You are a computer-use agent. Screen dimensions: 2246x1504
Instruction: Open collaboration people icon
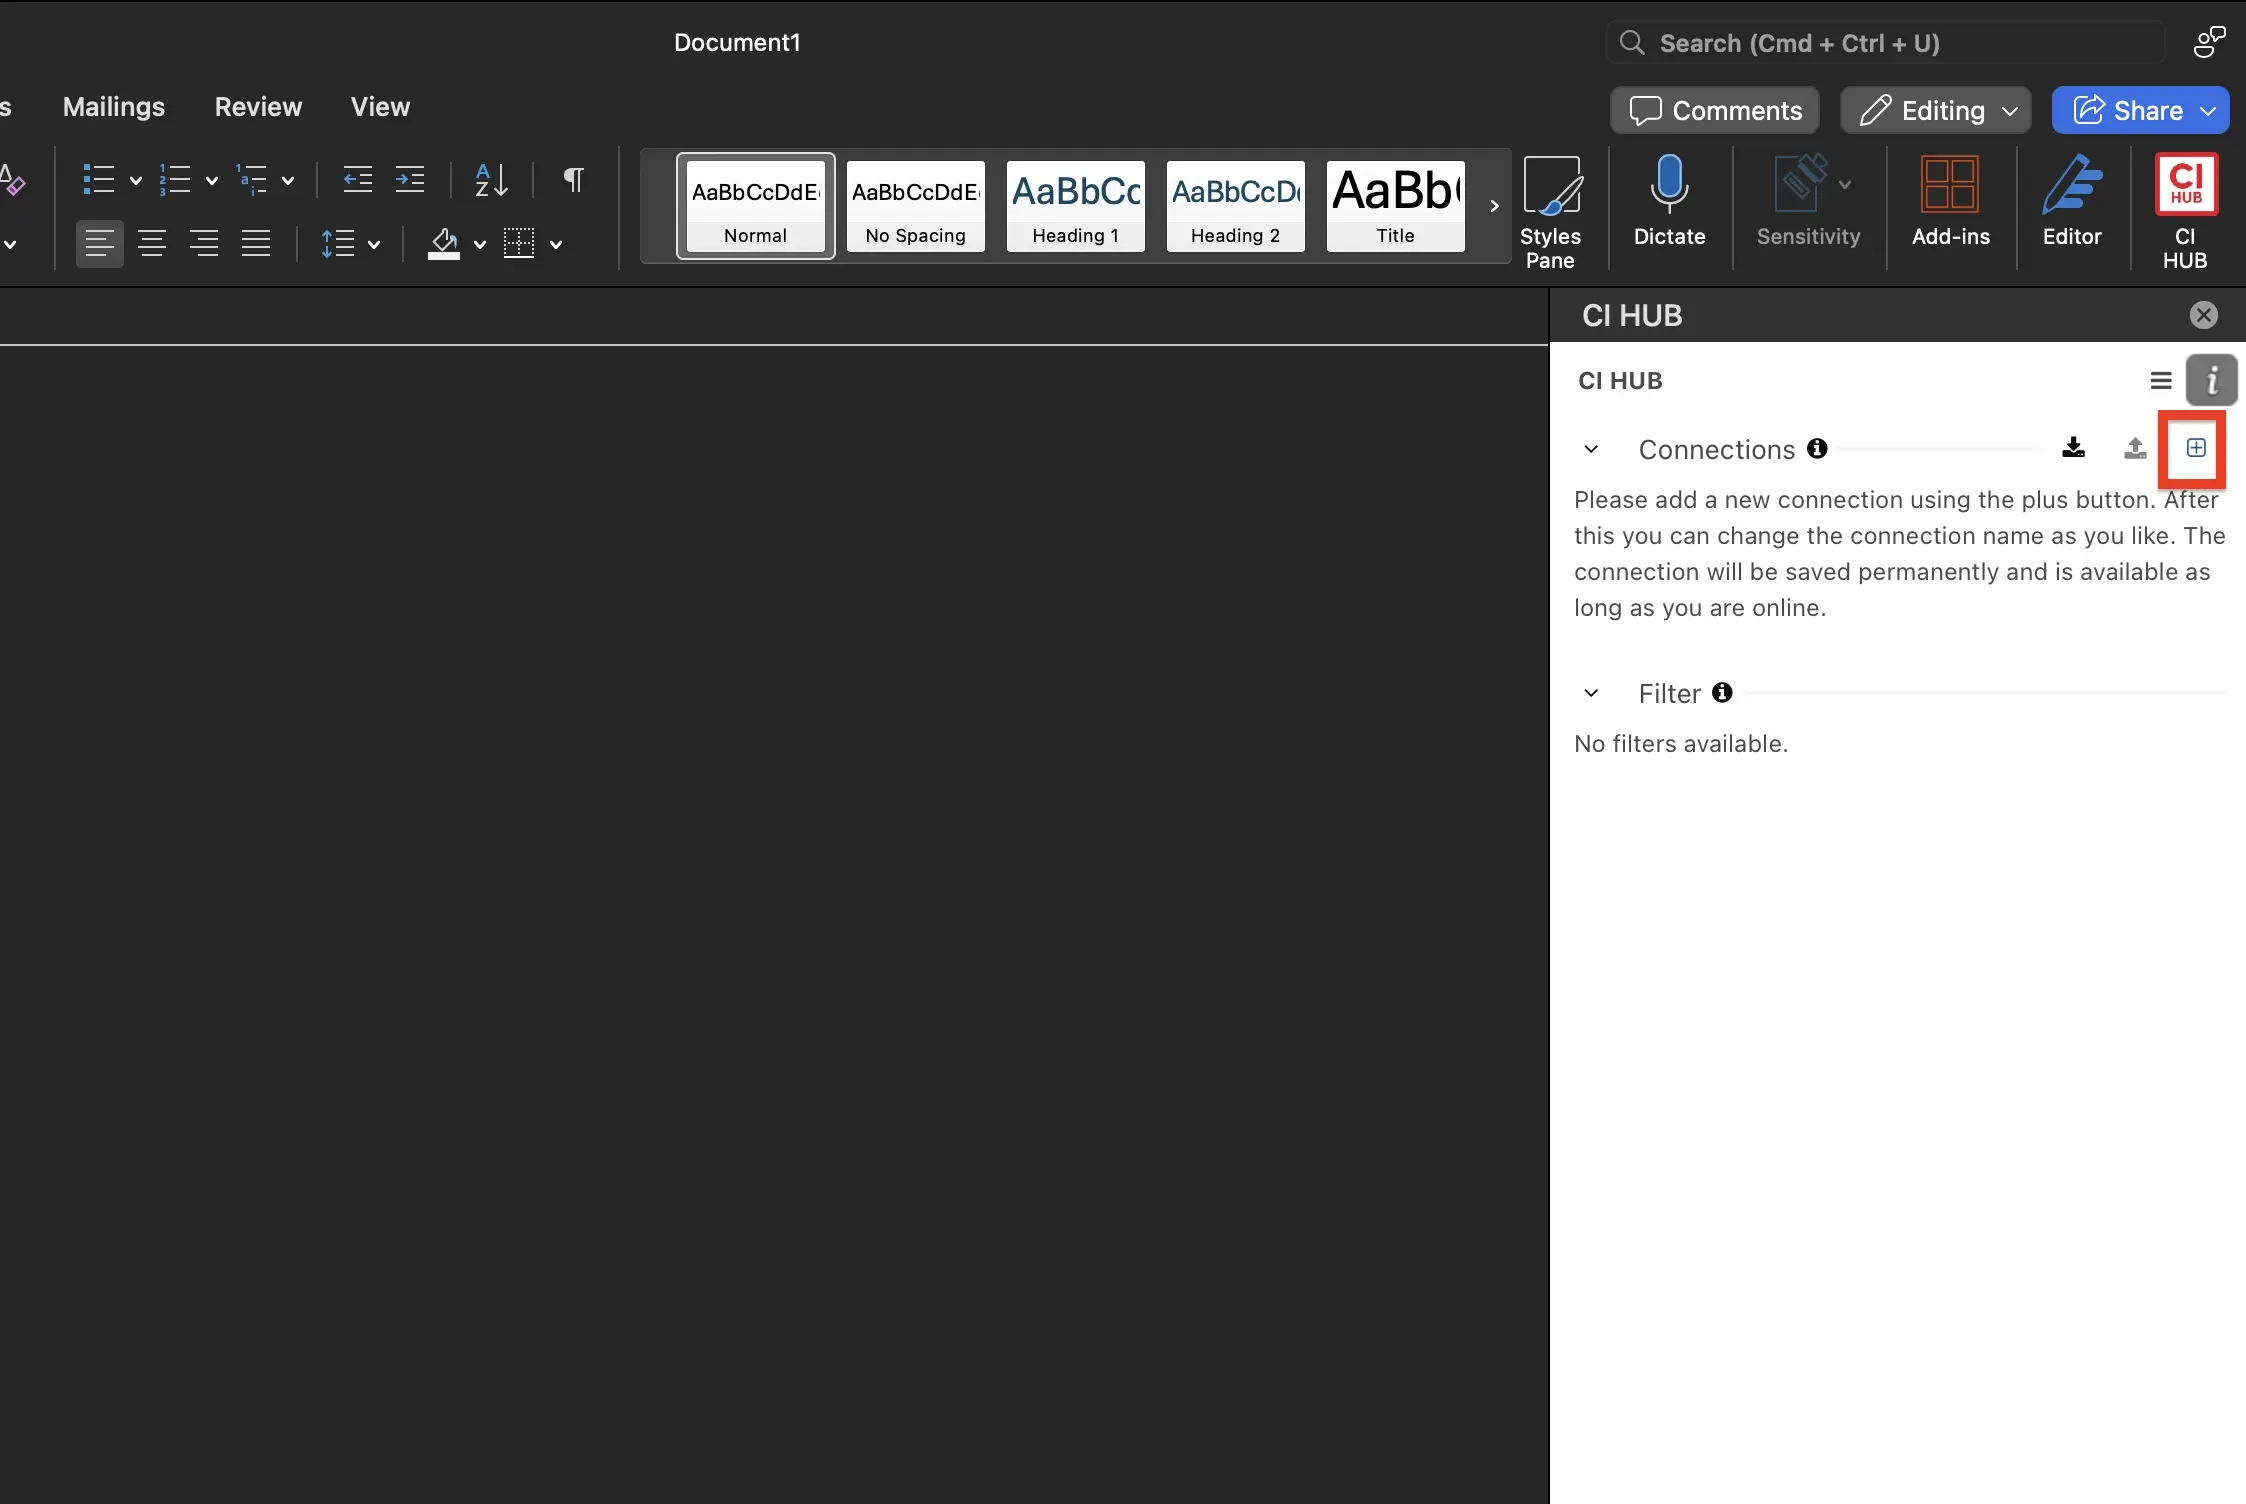pyautogui.click(x=2210, y=42)
